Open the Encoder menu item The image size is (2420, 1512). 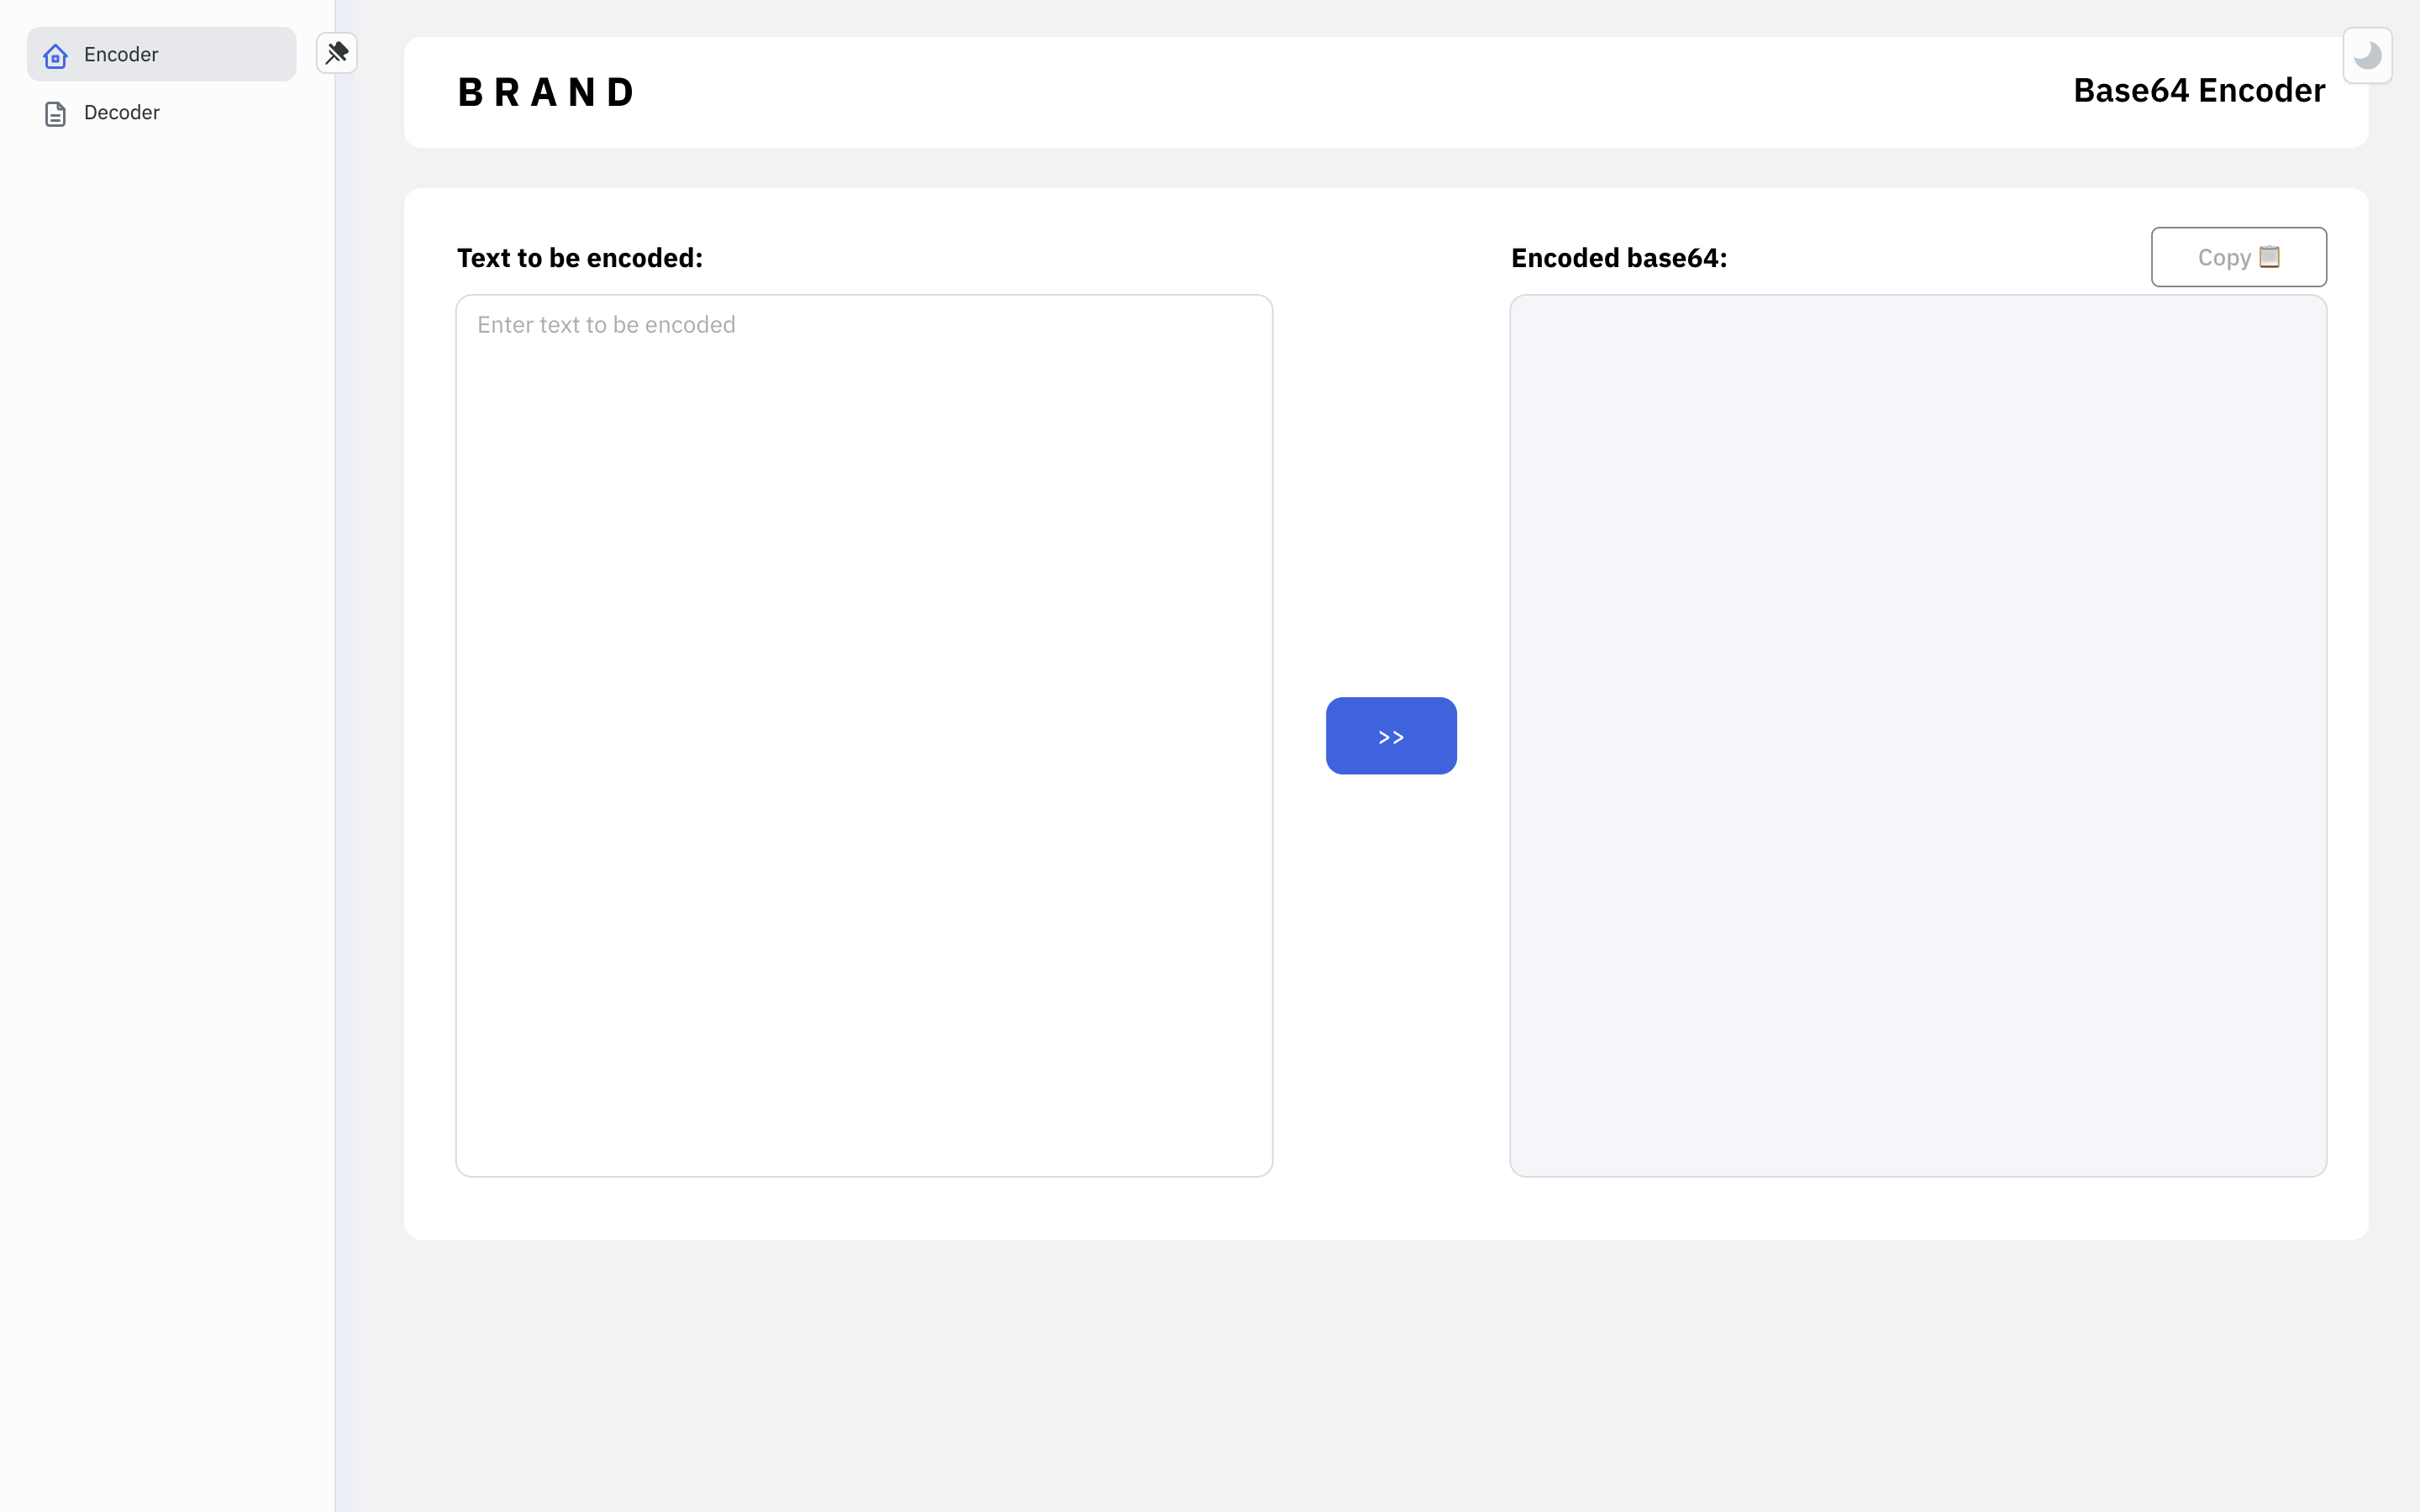coord(121,55)
